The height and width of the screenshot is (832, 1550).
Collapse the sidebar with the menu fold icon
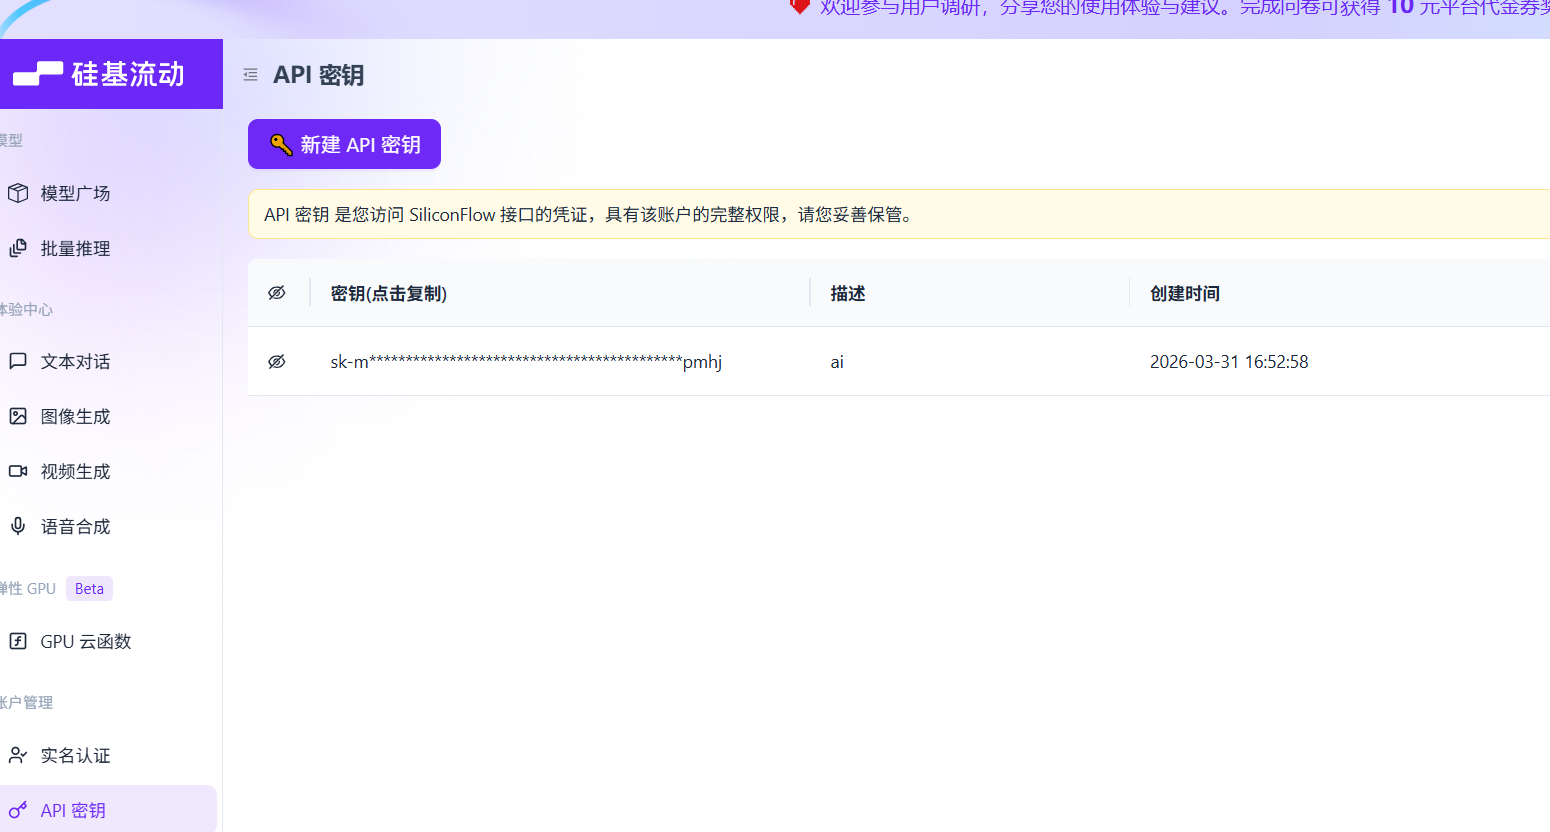[x=250, y=75]
